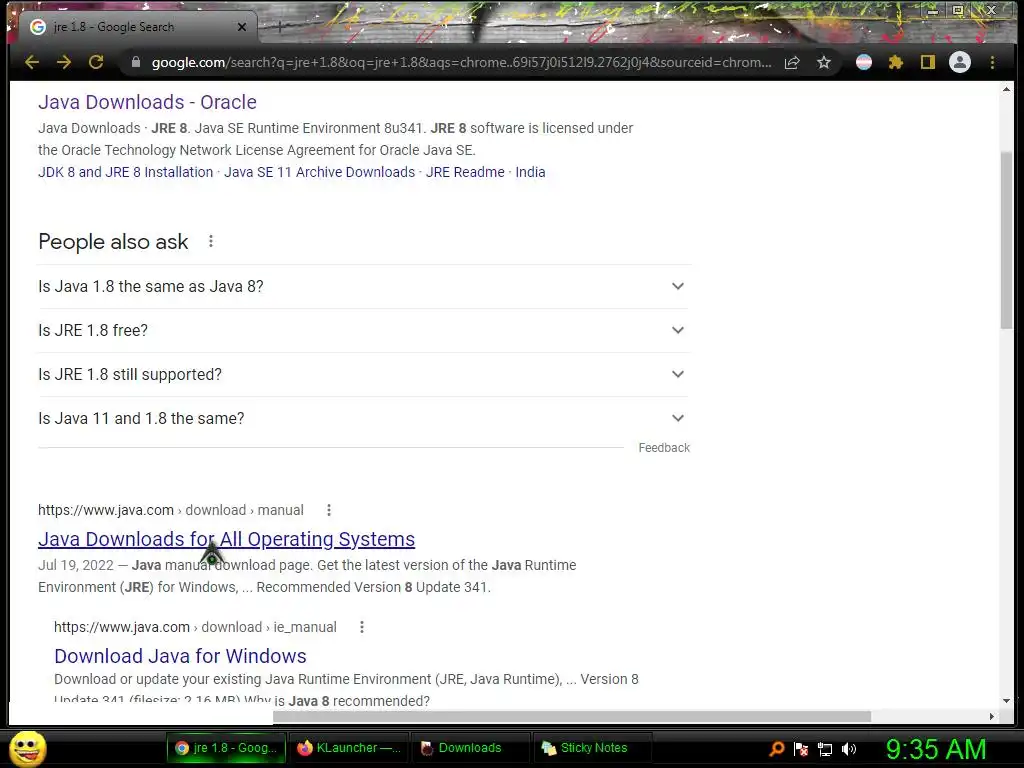Open Java Downloads for All Operating Systems
Viewport: 1024px width, 768px height.
click(x=226, y=539)
